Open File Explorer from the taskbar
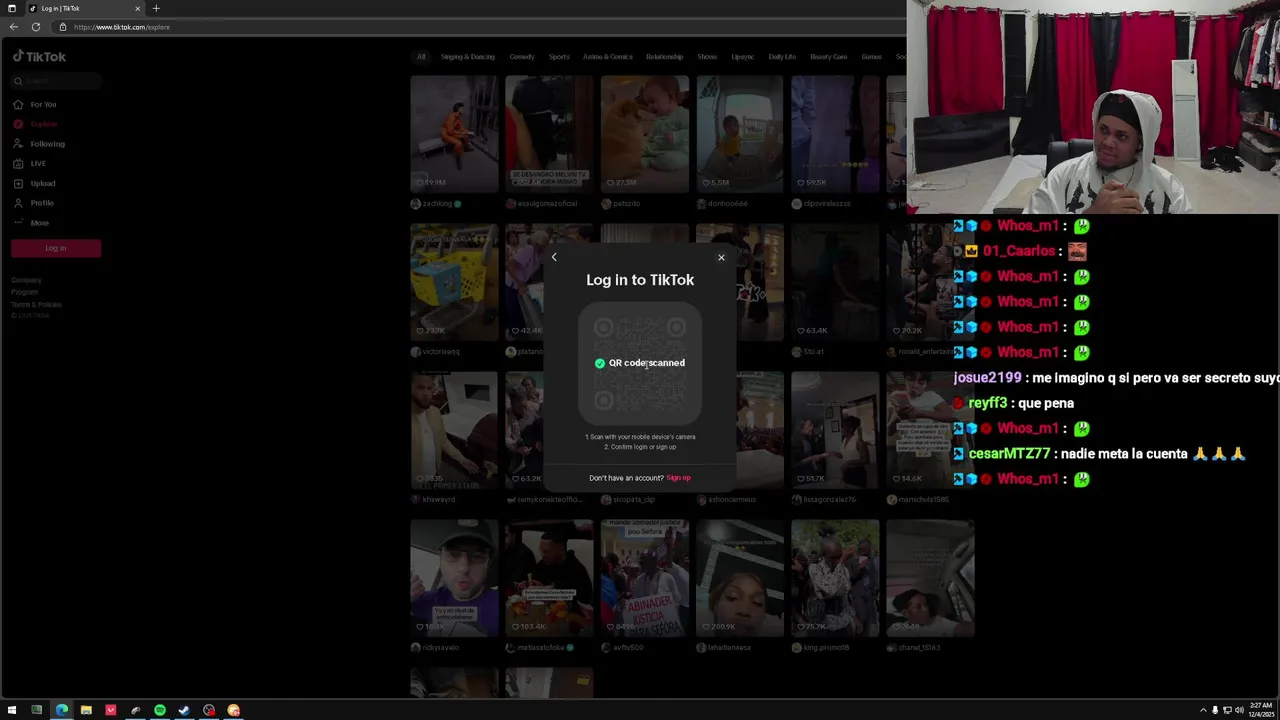The image size is (1280, 720). tap(86, 710)
